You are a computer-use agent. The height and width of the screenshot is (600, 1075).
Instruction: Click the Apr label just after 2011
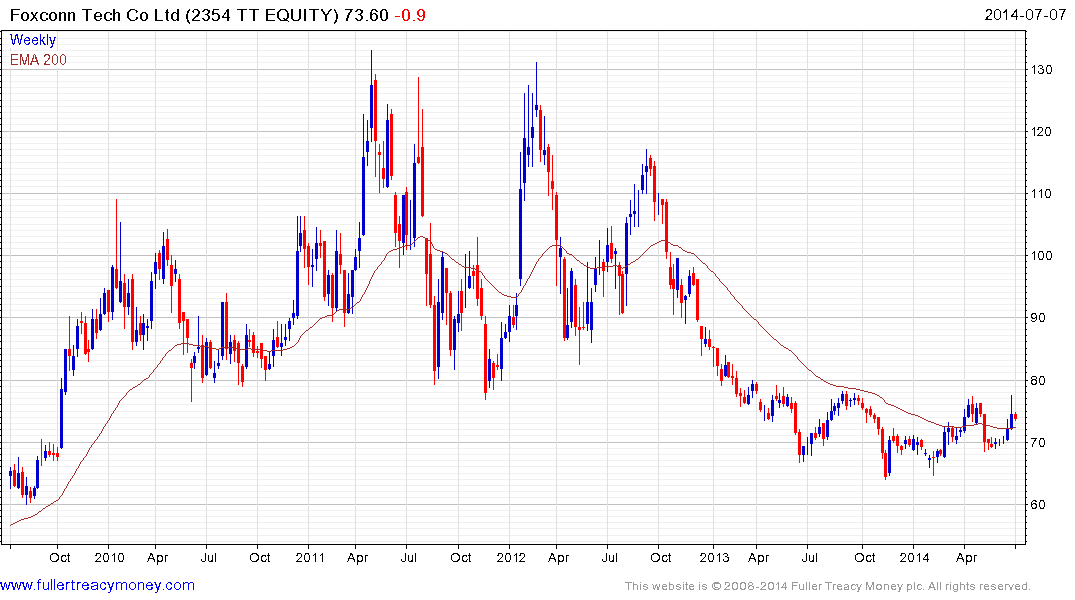pos(357,558)
